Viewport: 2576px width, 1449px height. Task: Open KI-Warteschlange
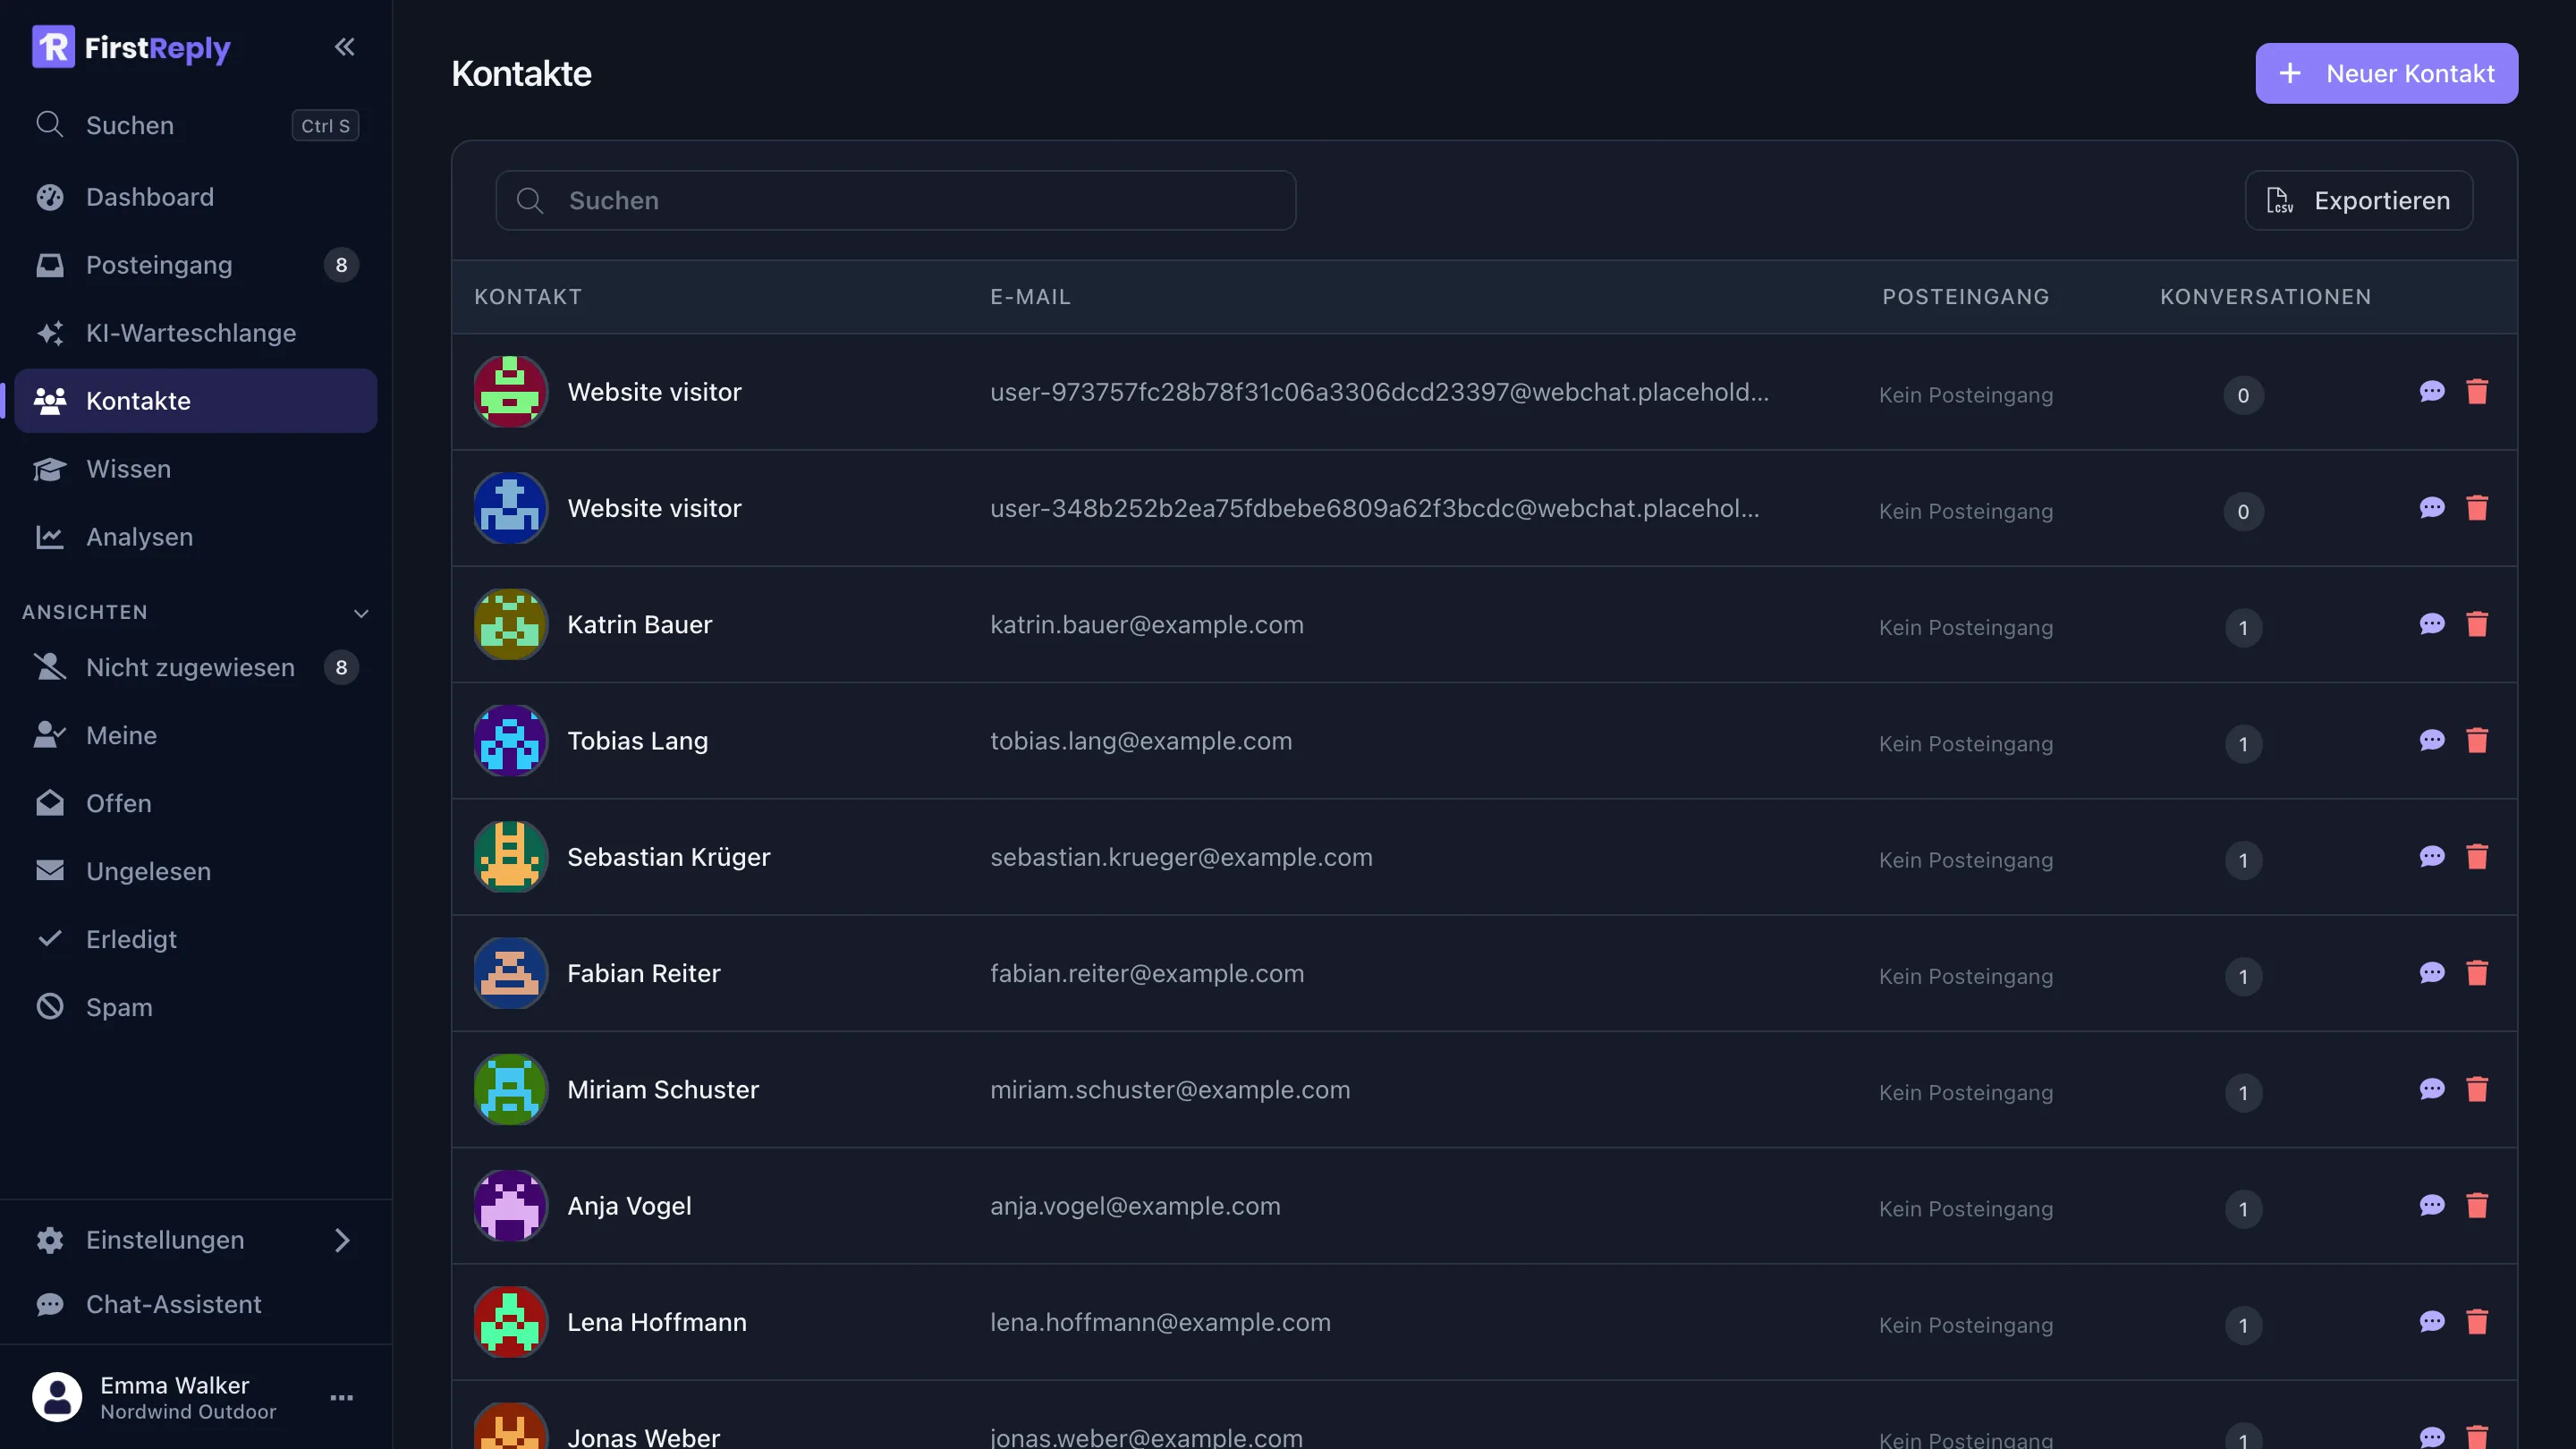pyautogui.click(x=196, y=333)
